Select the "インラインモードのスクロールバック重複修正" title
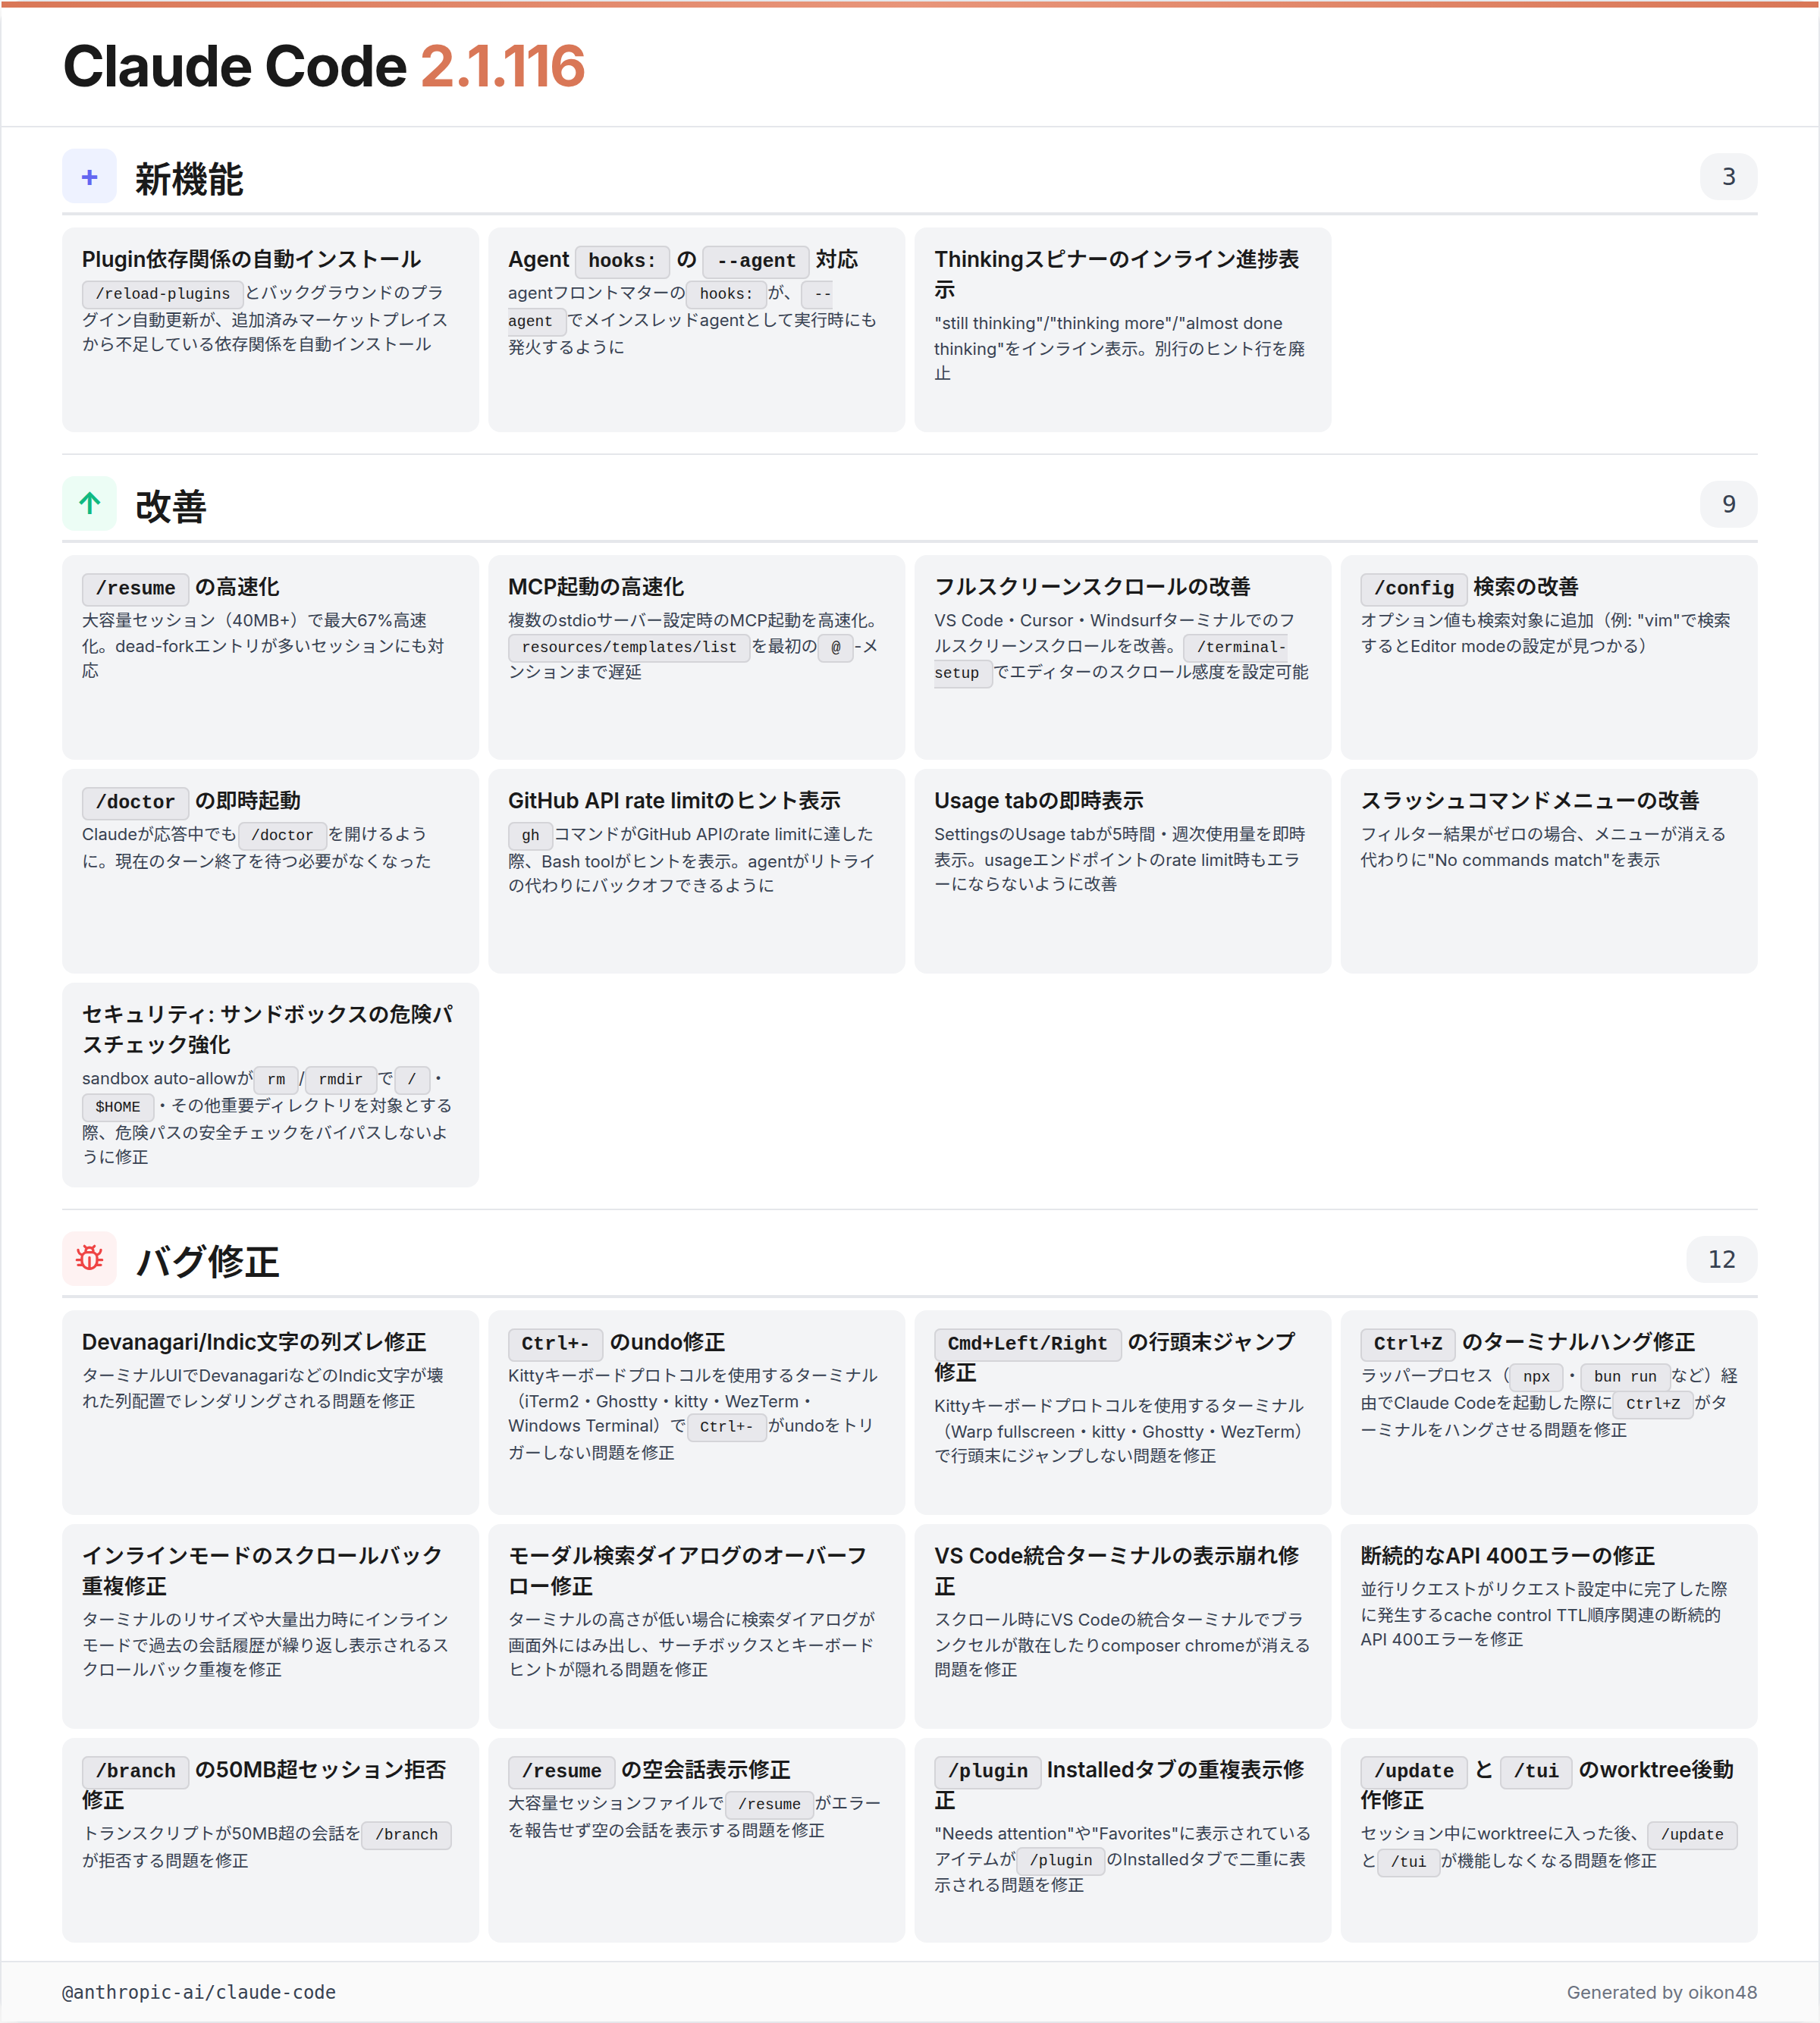This screenshot has width=1820, height=2023. point(262,1570)
